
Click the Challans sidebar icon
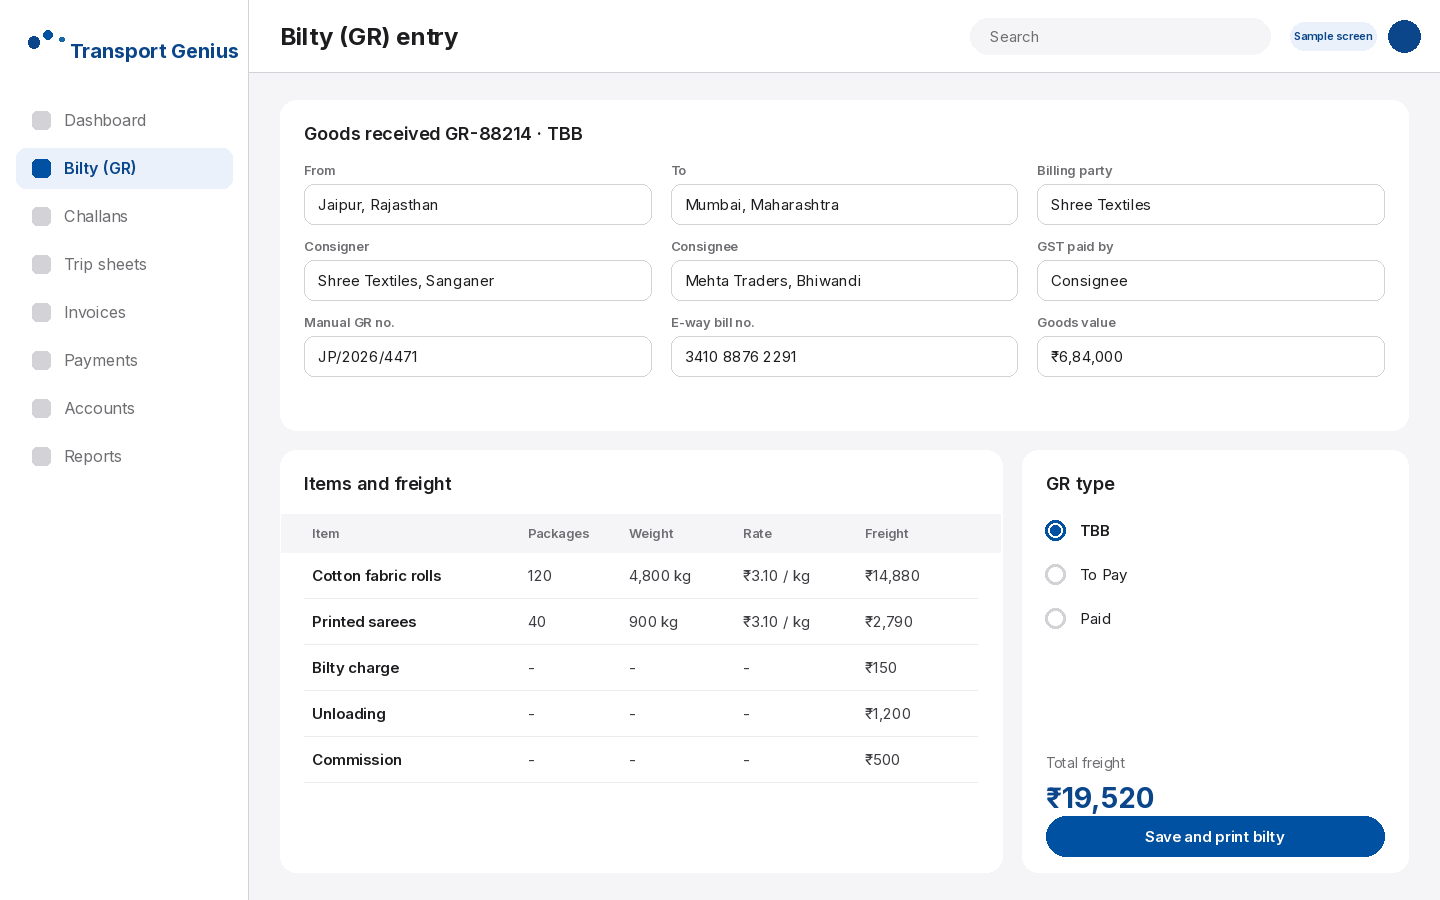[x=41, y=216]
